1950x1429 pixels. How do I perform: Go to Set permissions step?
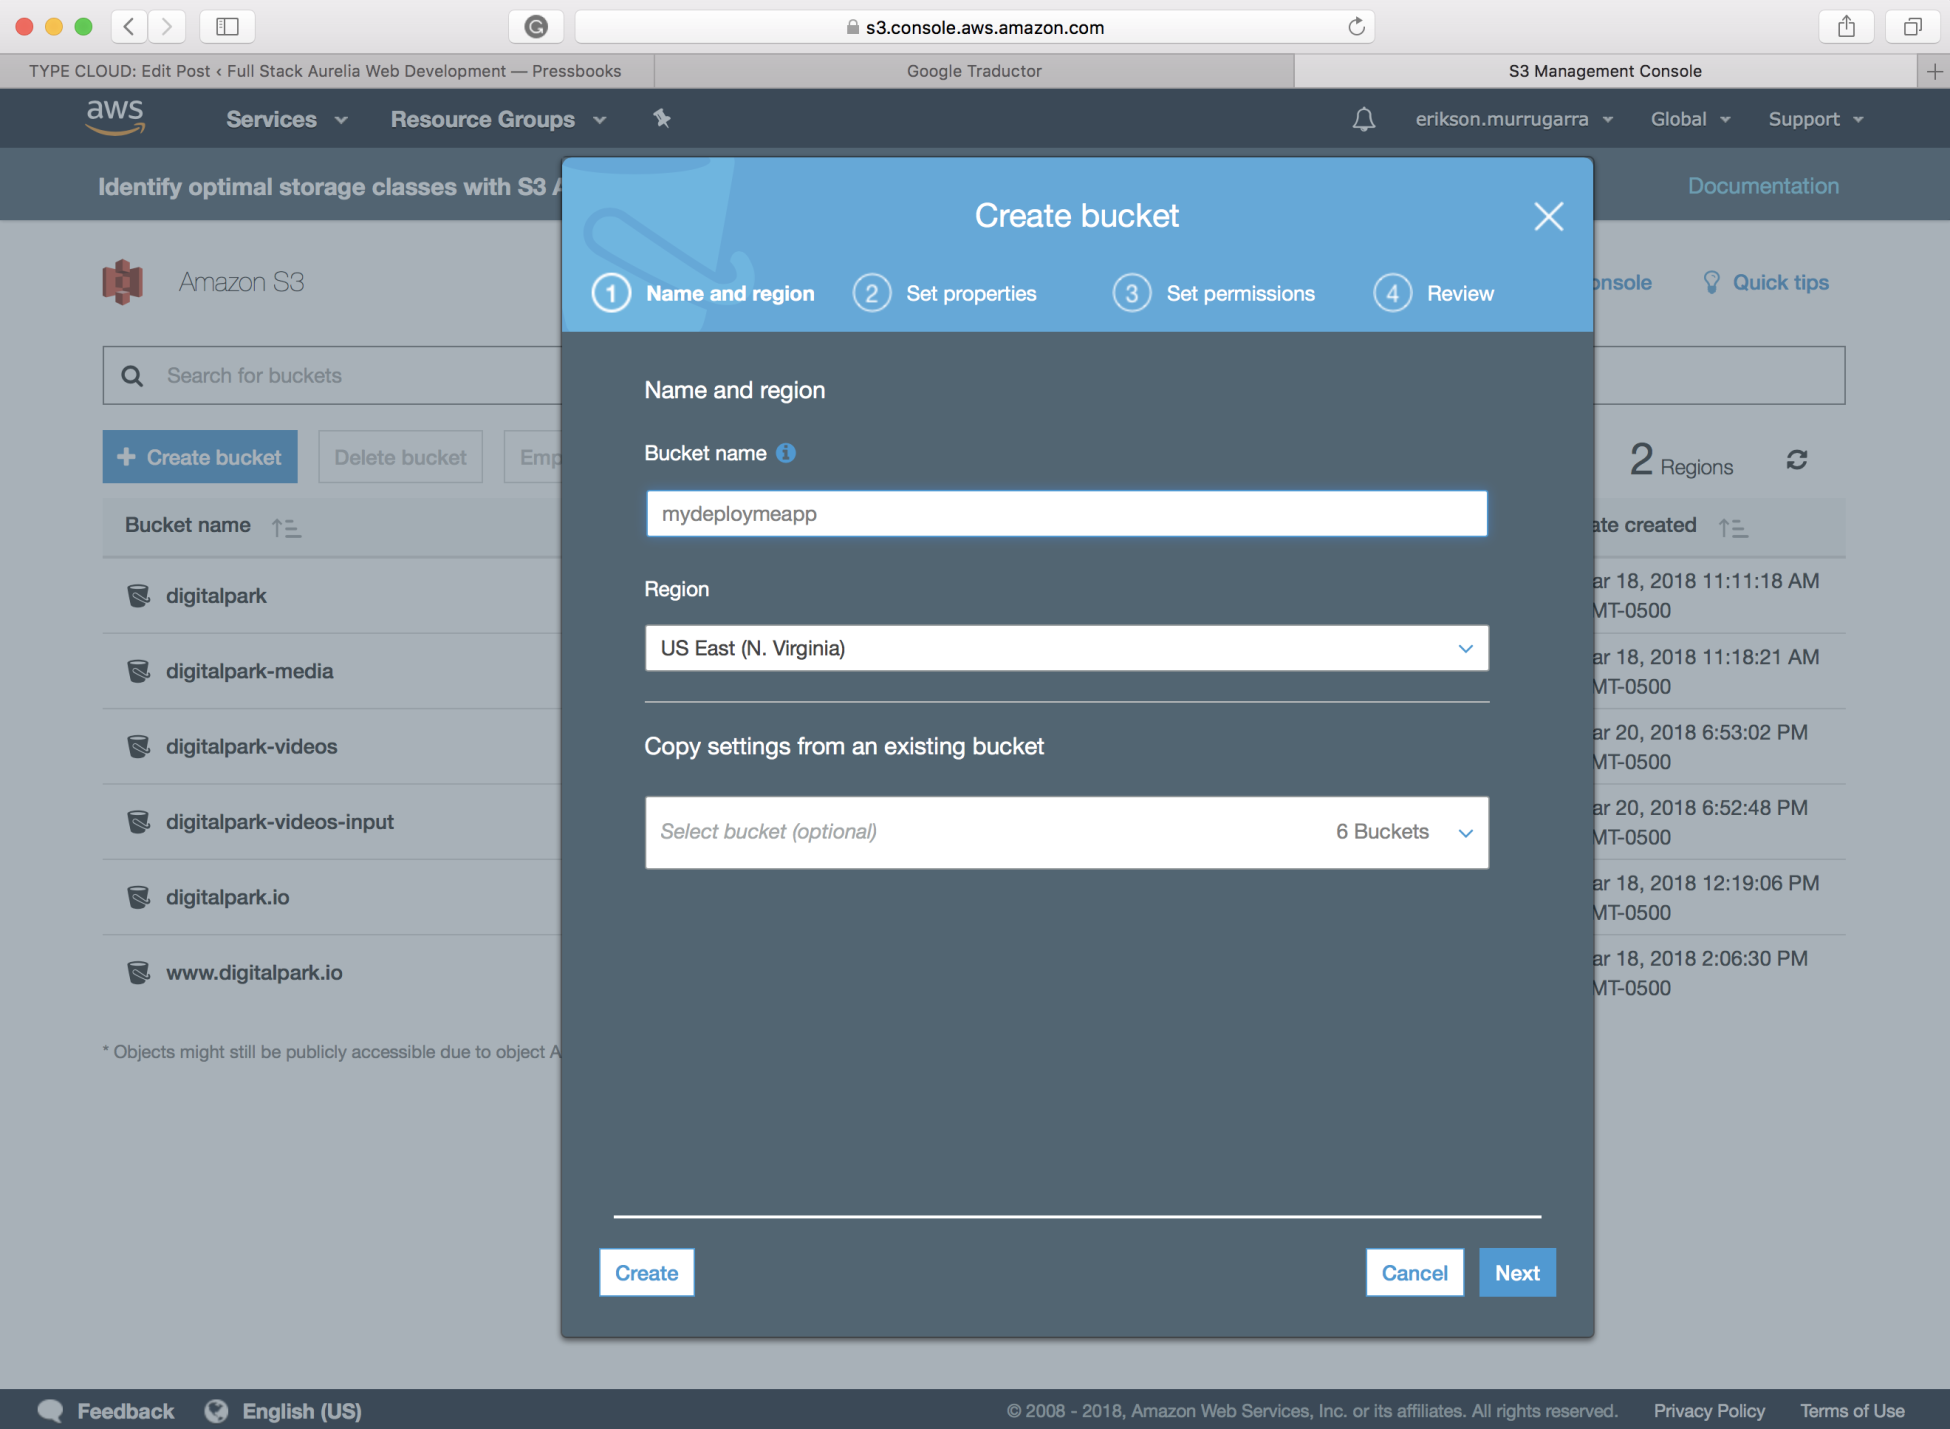(1214, 294)
